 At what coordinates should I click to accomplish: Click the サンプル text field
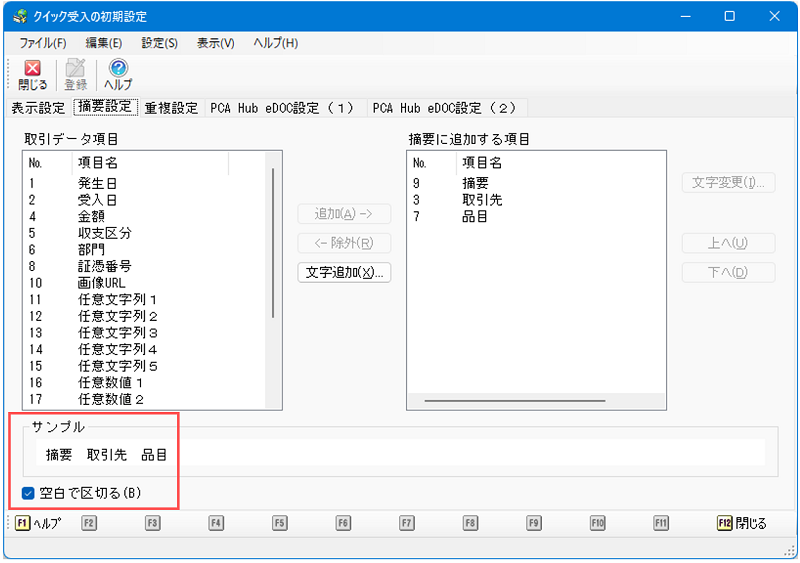pyautogui.click(x=401, y=453)
